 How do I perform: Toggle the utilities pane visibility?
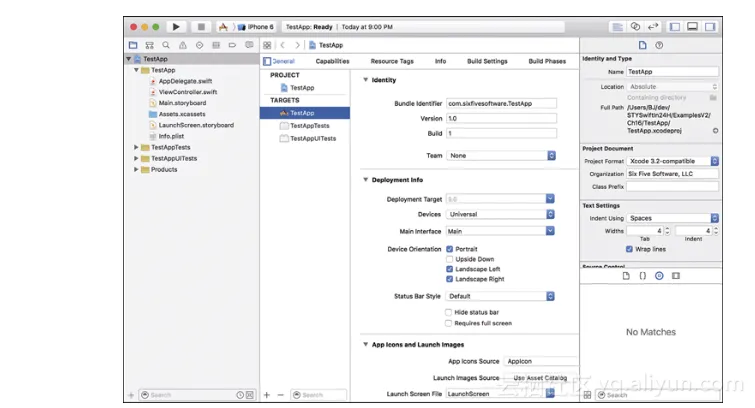click(x=710, y=27)
